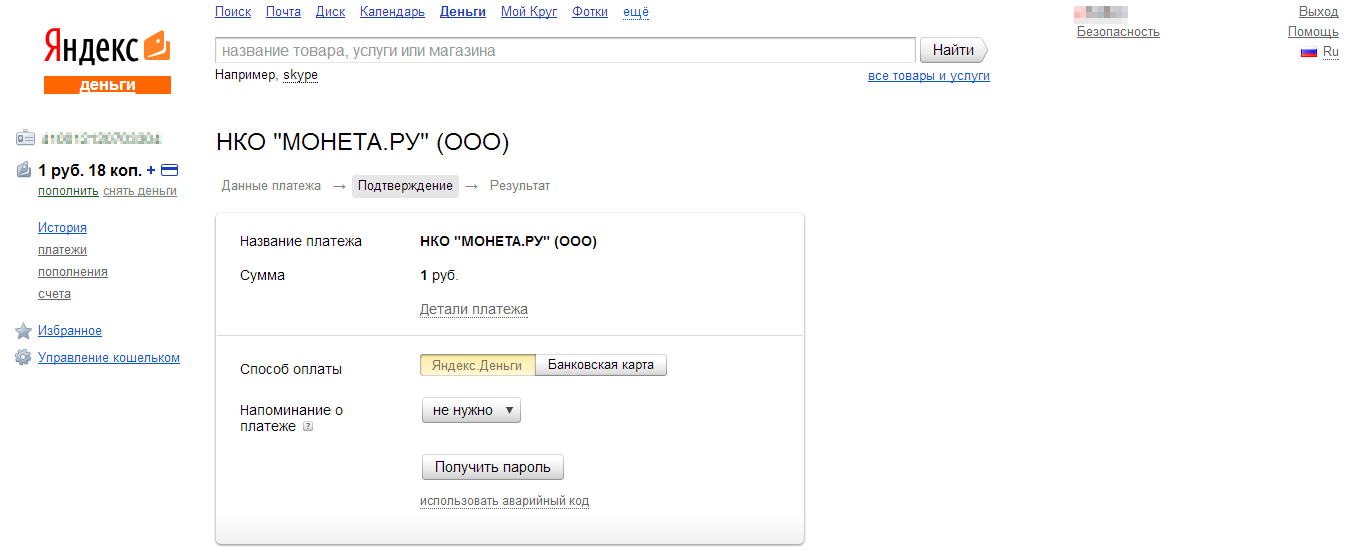Click the star icon for Избранное
The width and height of the screenshot is (1349, 559).
point(23,331)
